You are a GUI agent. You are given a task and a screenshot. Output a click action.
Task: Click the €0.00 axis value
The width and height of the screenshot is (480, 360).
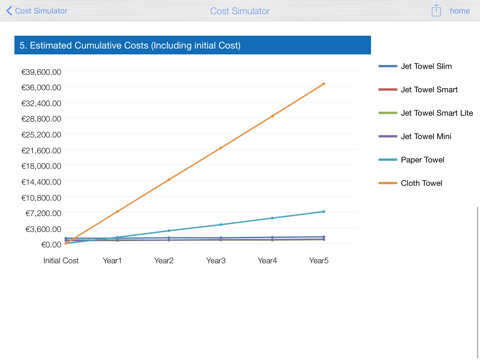[x=51, y=245]
